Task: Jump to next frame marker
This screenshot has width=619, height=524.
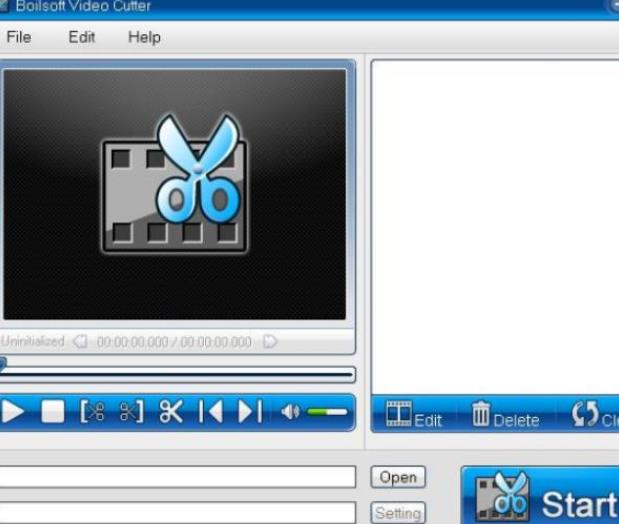Action: (250, 411)
